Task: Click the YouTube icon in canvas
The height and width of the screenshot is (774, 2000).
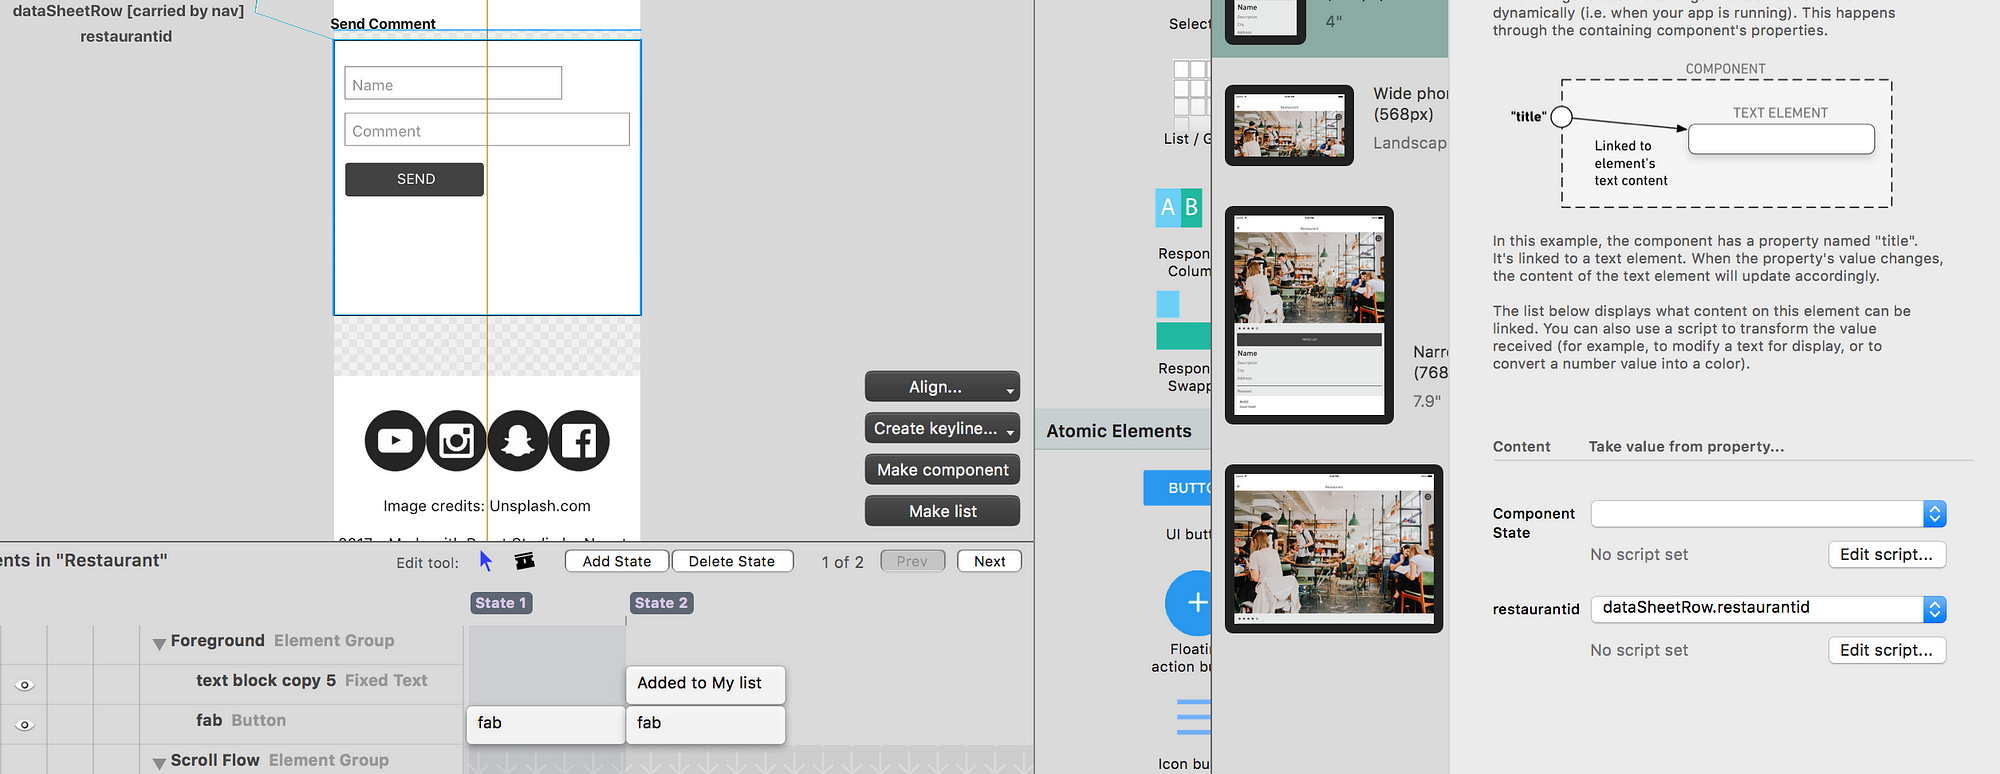Action: tap(395, 440)
